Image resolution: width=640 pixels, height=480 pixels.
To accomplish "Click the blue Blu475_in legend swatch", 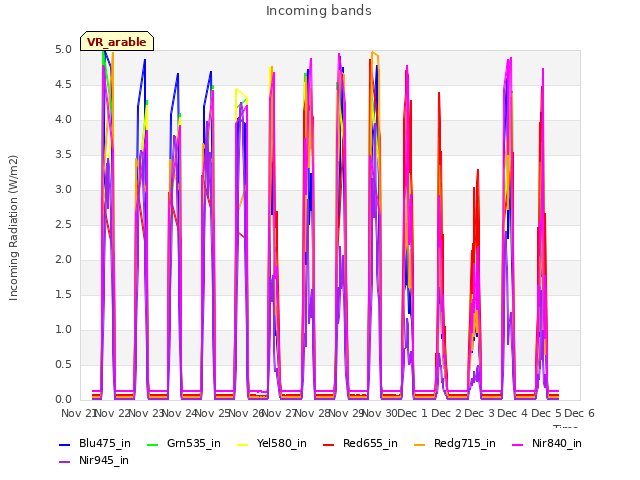I will tap(64, 444).
